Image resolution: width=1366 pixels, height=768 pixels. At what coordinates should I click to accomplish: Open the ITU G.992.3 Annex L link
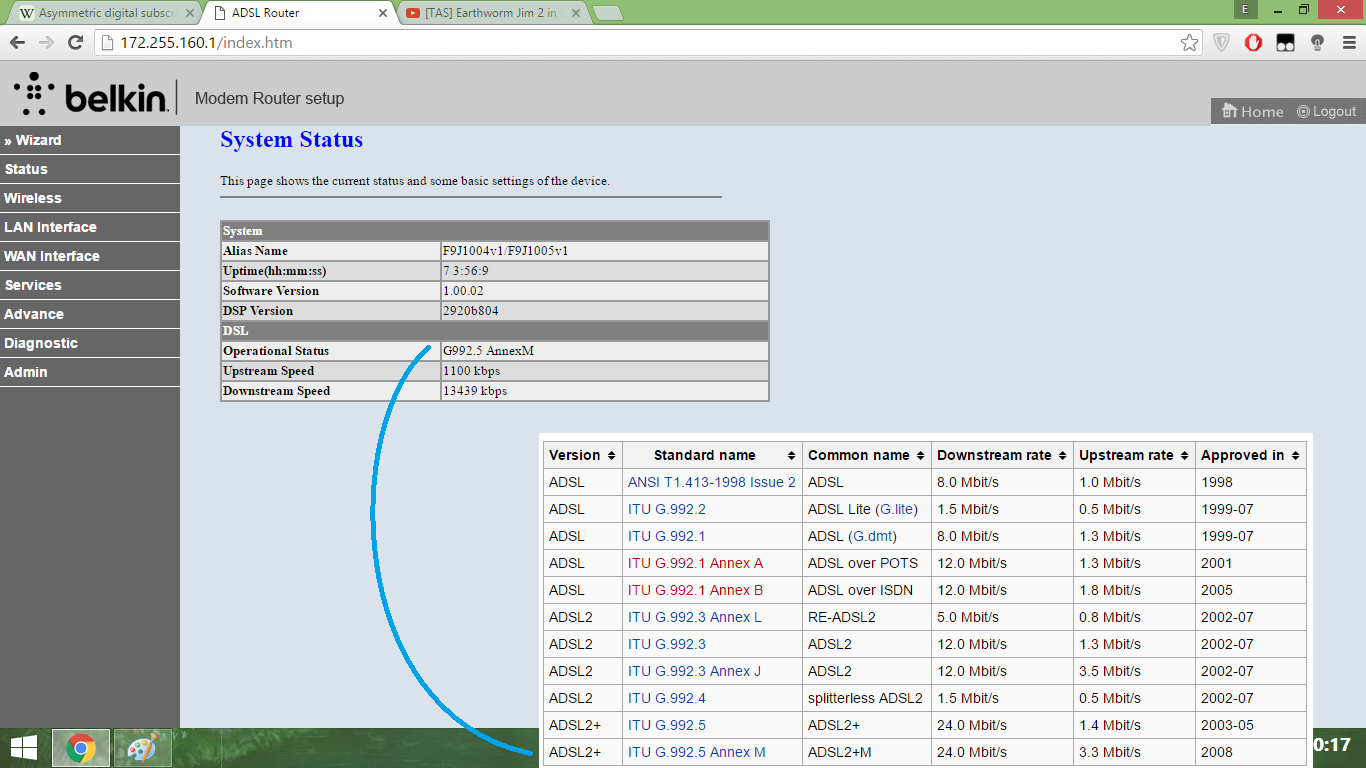click(695, 617)
